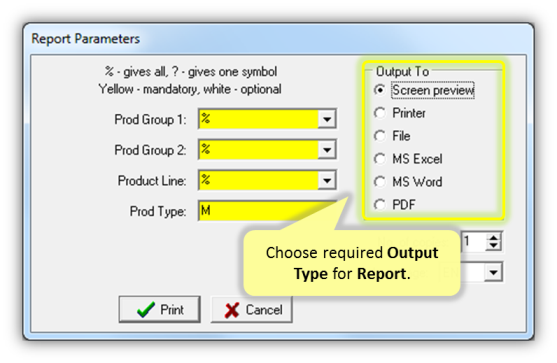This screenshot has height=363, width=557.
Task: Click inside the Prod Type field
Action: [267, 211]
